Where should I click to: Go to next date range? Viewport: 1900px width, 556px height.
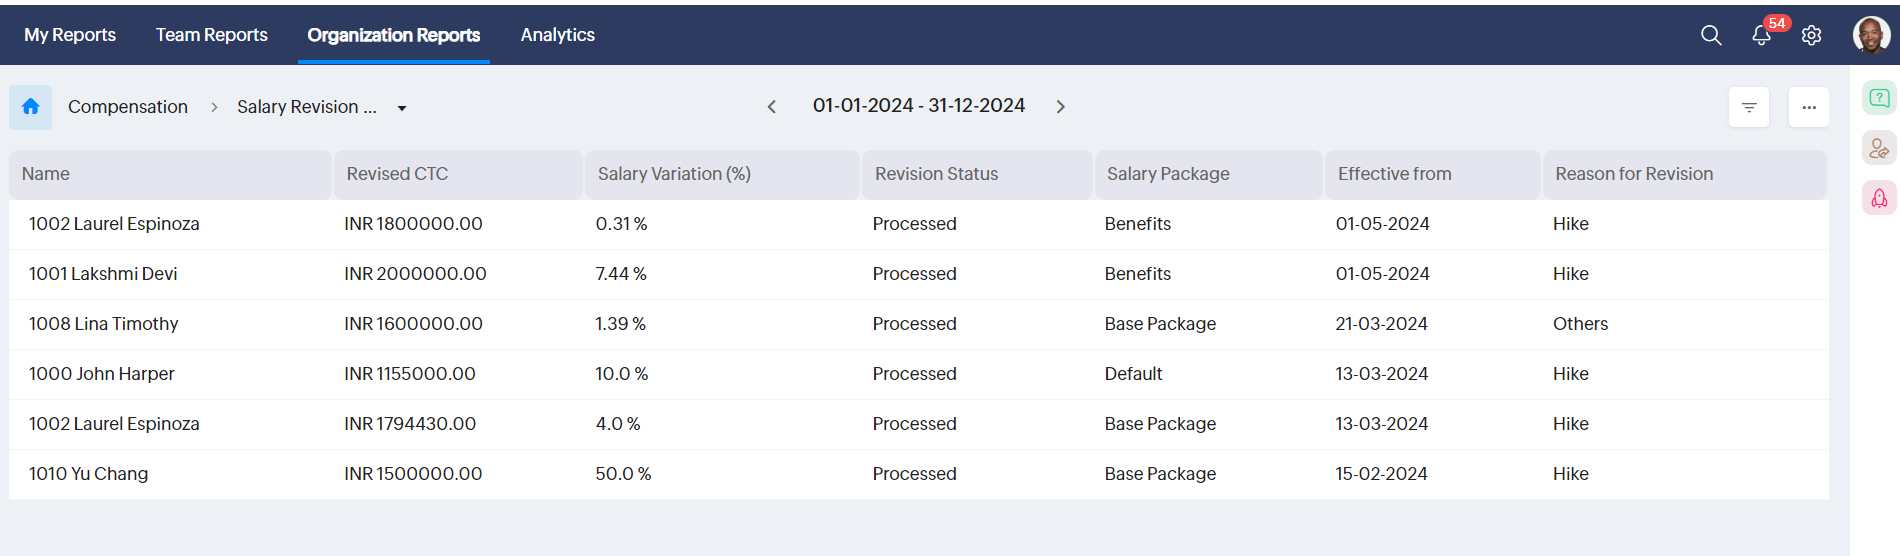click(x=1061, y=107)
